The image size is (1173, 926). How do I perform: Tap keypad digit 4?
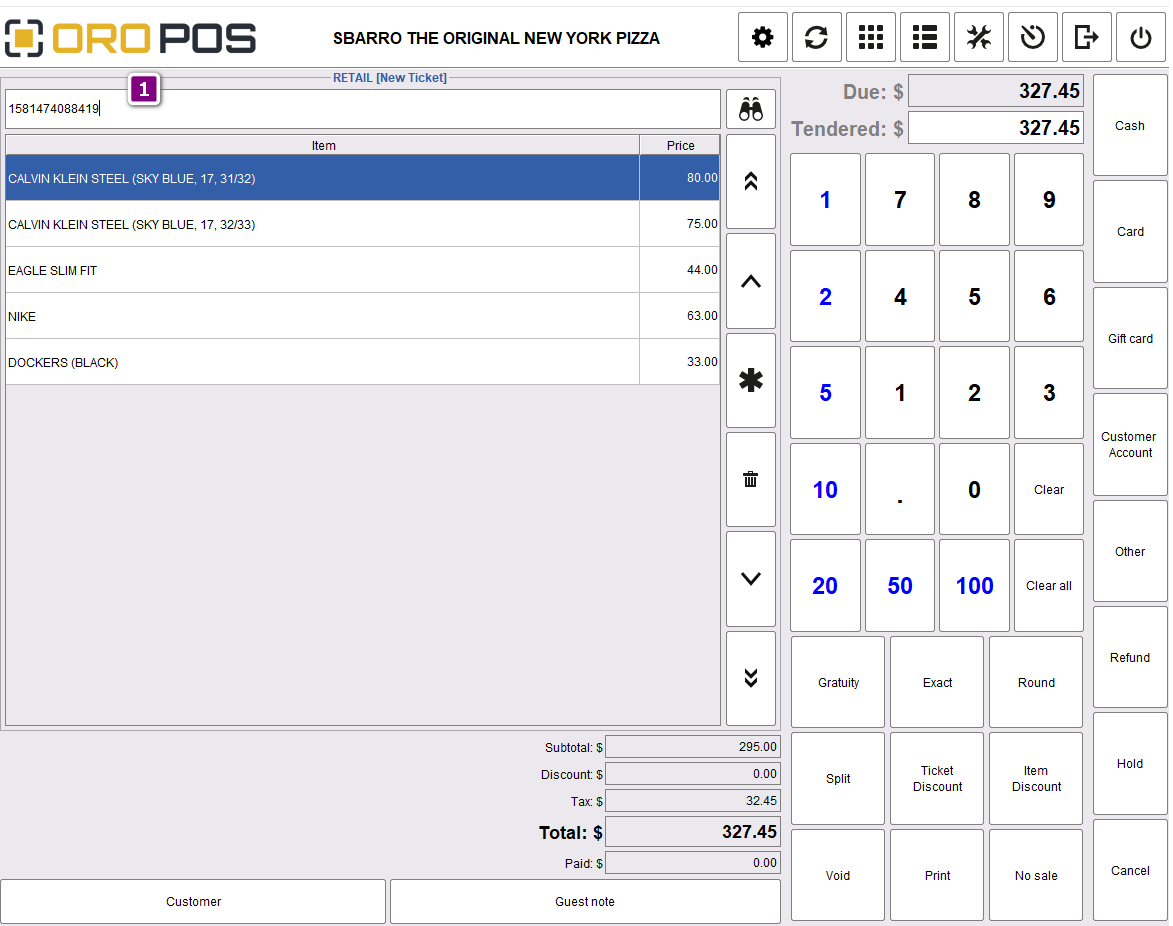tap(900, 297)
